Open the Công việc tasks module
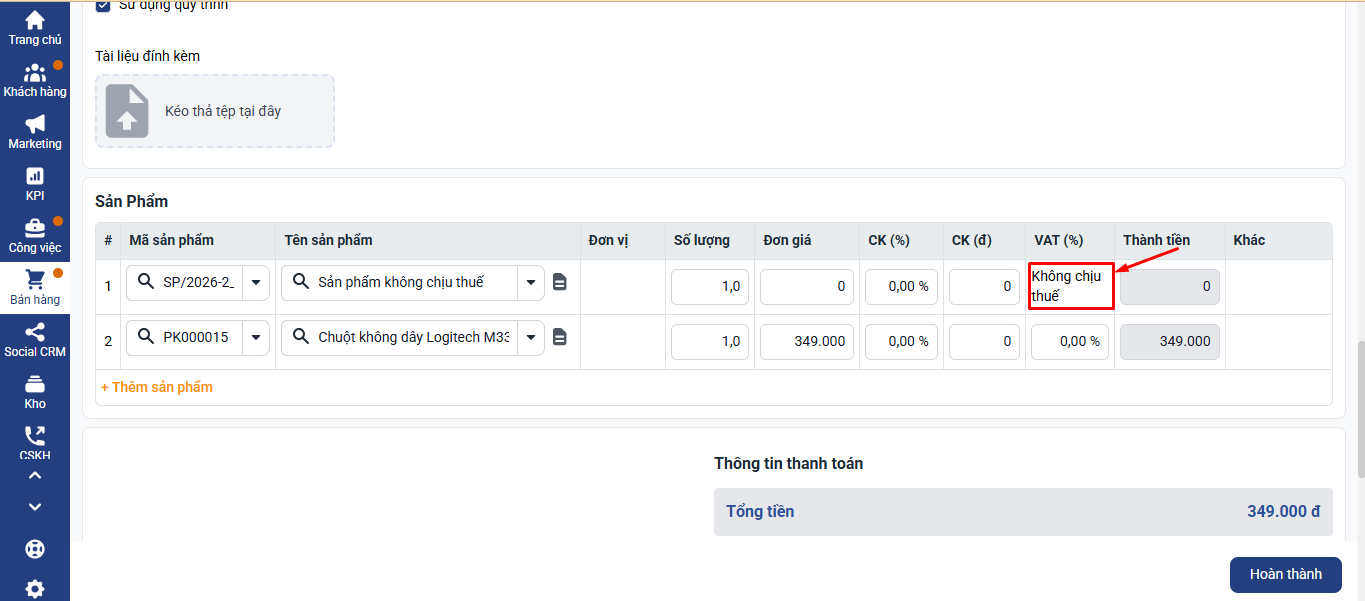Viewport: 1365px width, 601px height. click(35, 235)
